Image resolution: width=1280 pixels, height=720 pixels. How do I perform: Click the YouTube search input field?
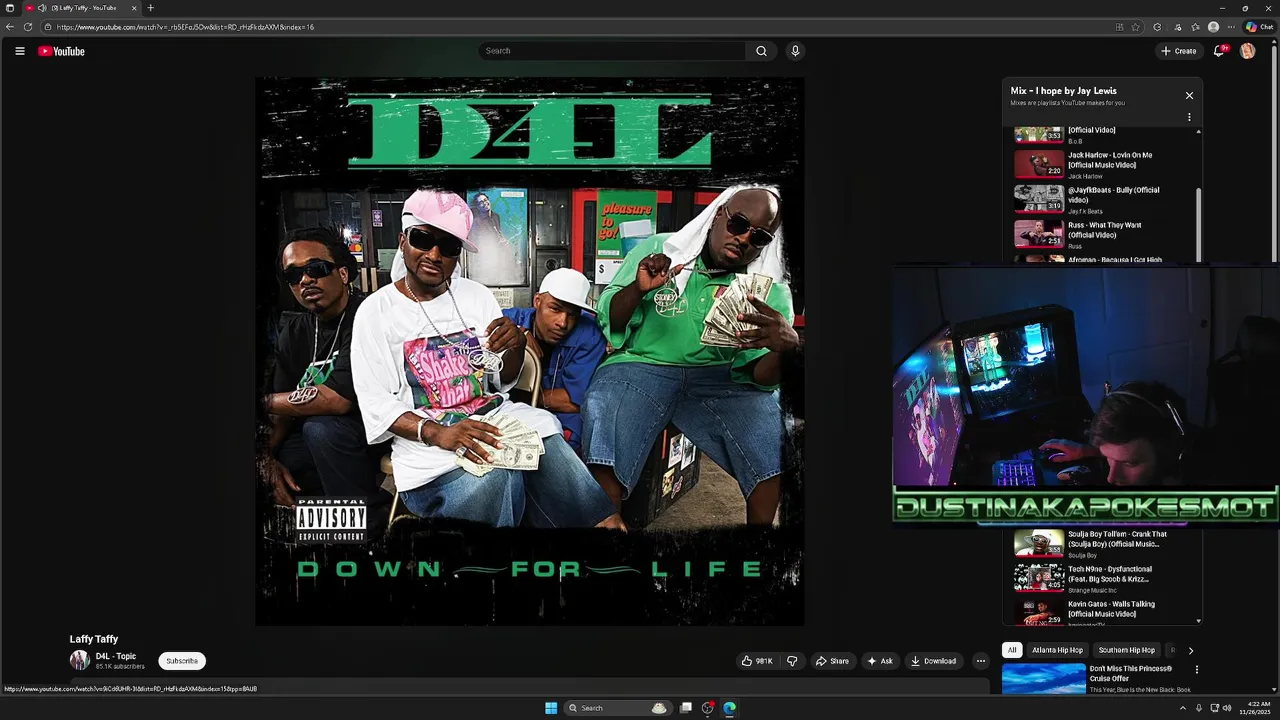(612, 51)
